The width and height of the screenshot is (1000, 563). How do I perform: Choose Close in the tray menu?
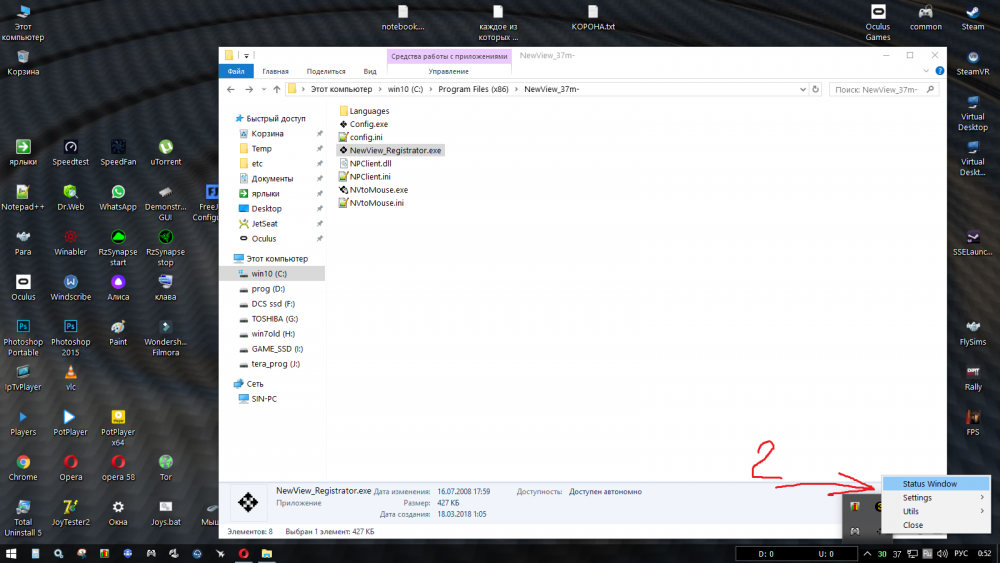936,525
